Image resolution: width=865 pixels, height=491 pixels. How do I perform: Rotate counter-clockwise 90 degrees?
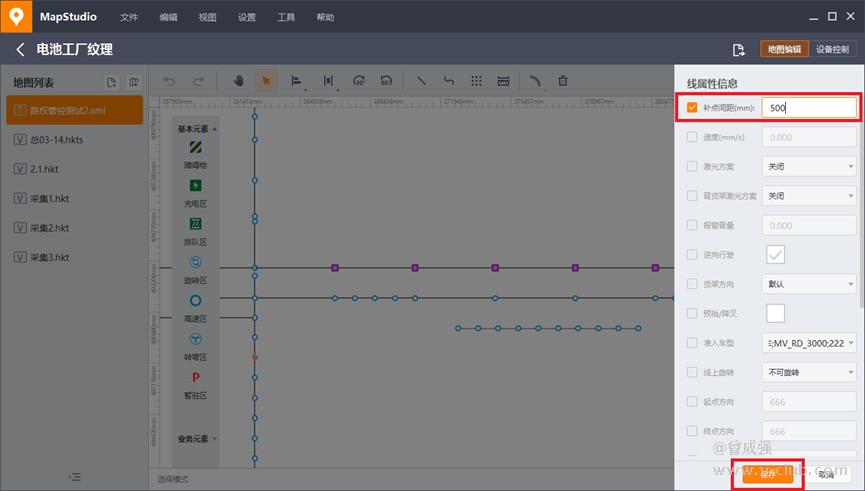click(386, 81)
